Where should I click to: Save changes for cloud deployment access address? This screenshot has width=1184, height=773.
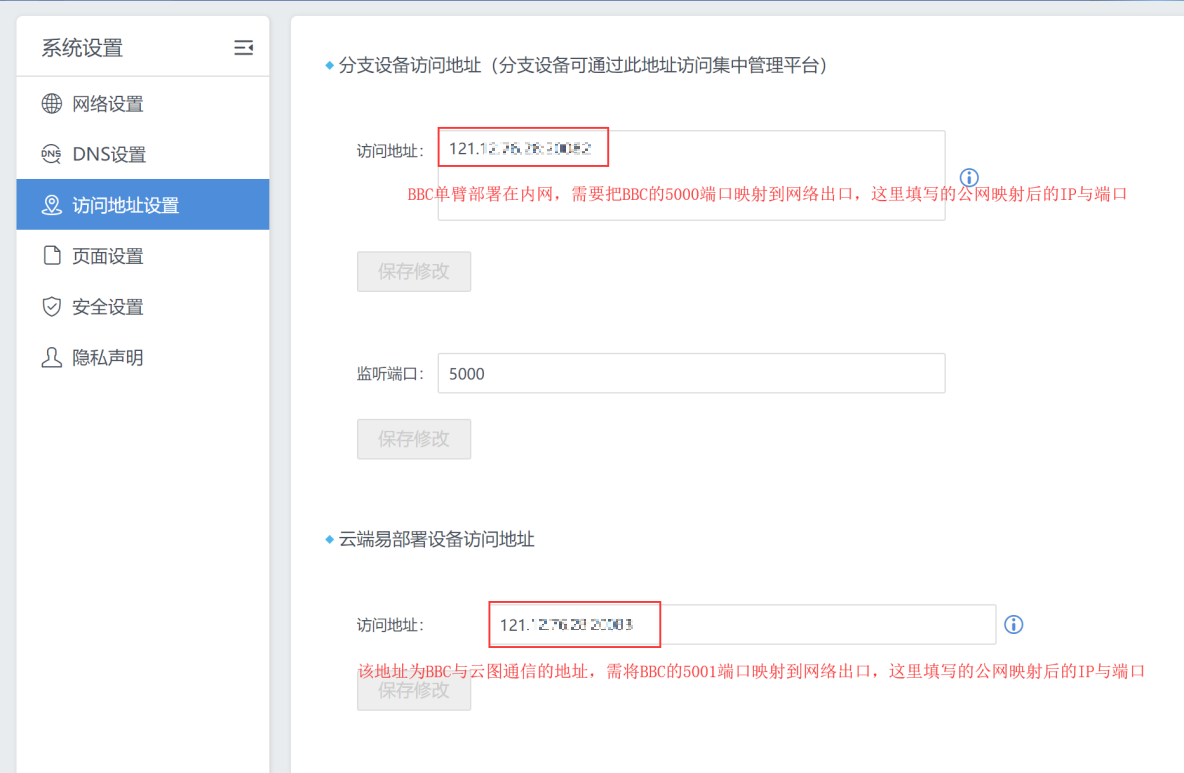[x=413, y=690]
